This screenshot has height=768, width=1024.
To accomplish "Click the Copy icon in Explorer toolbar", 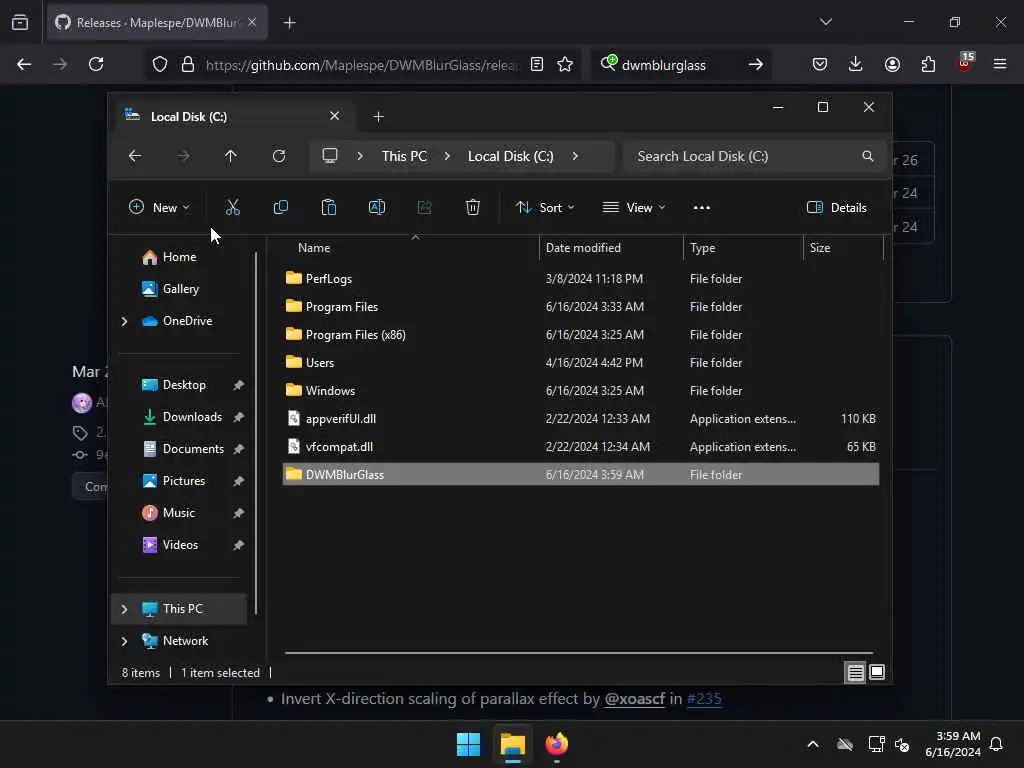I will pyautogui.click(x=281, y=208).
